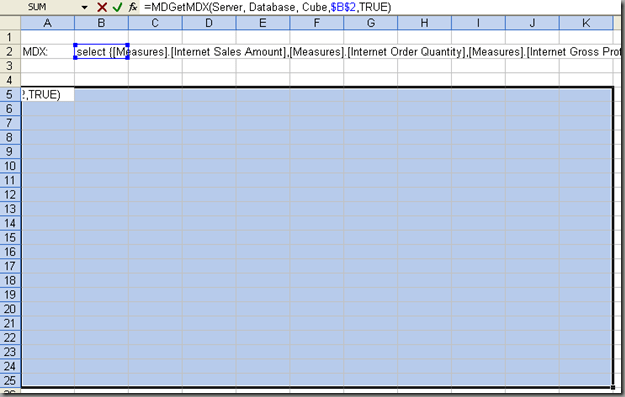The width and height of the screenshot is (625, 397).
Task: Select column K header
Action: tap(586, 23)
